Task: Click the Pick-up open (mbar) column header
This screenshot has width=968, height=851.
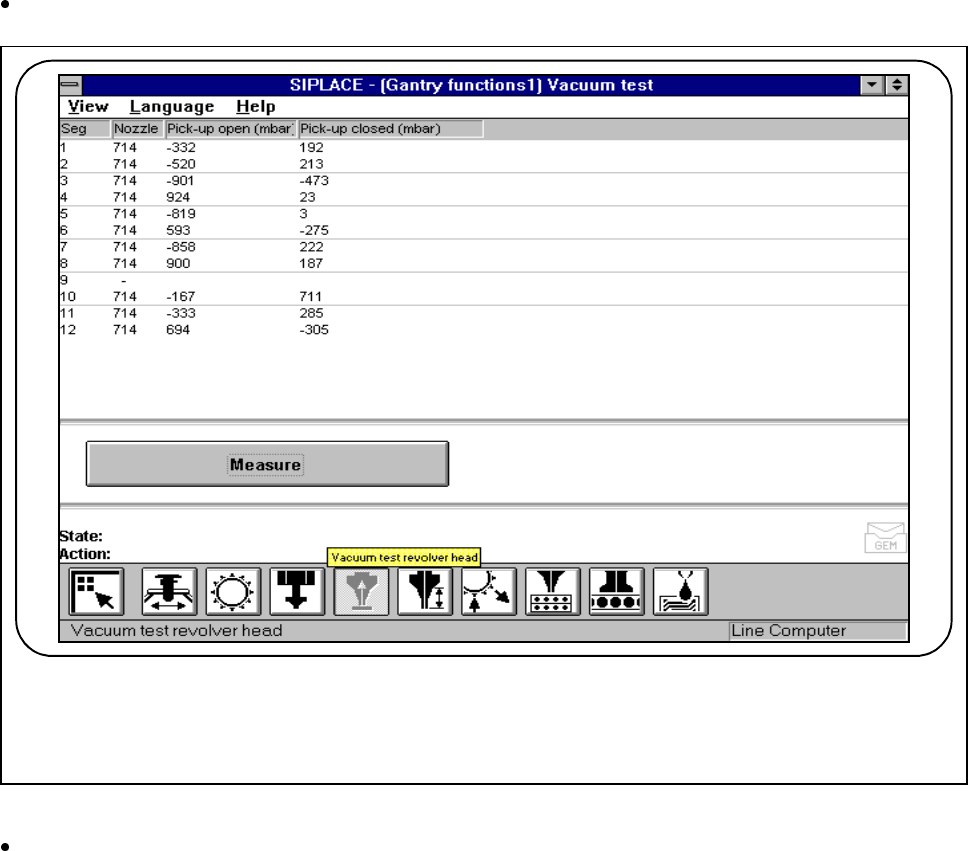Action: 230,128
